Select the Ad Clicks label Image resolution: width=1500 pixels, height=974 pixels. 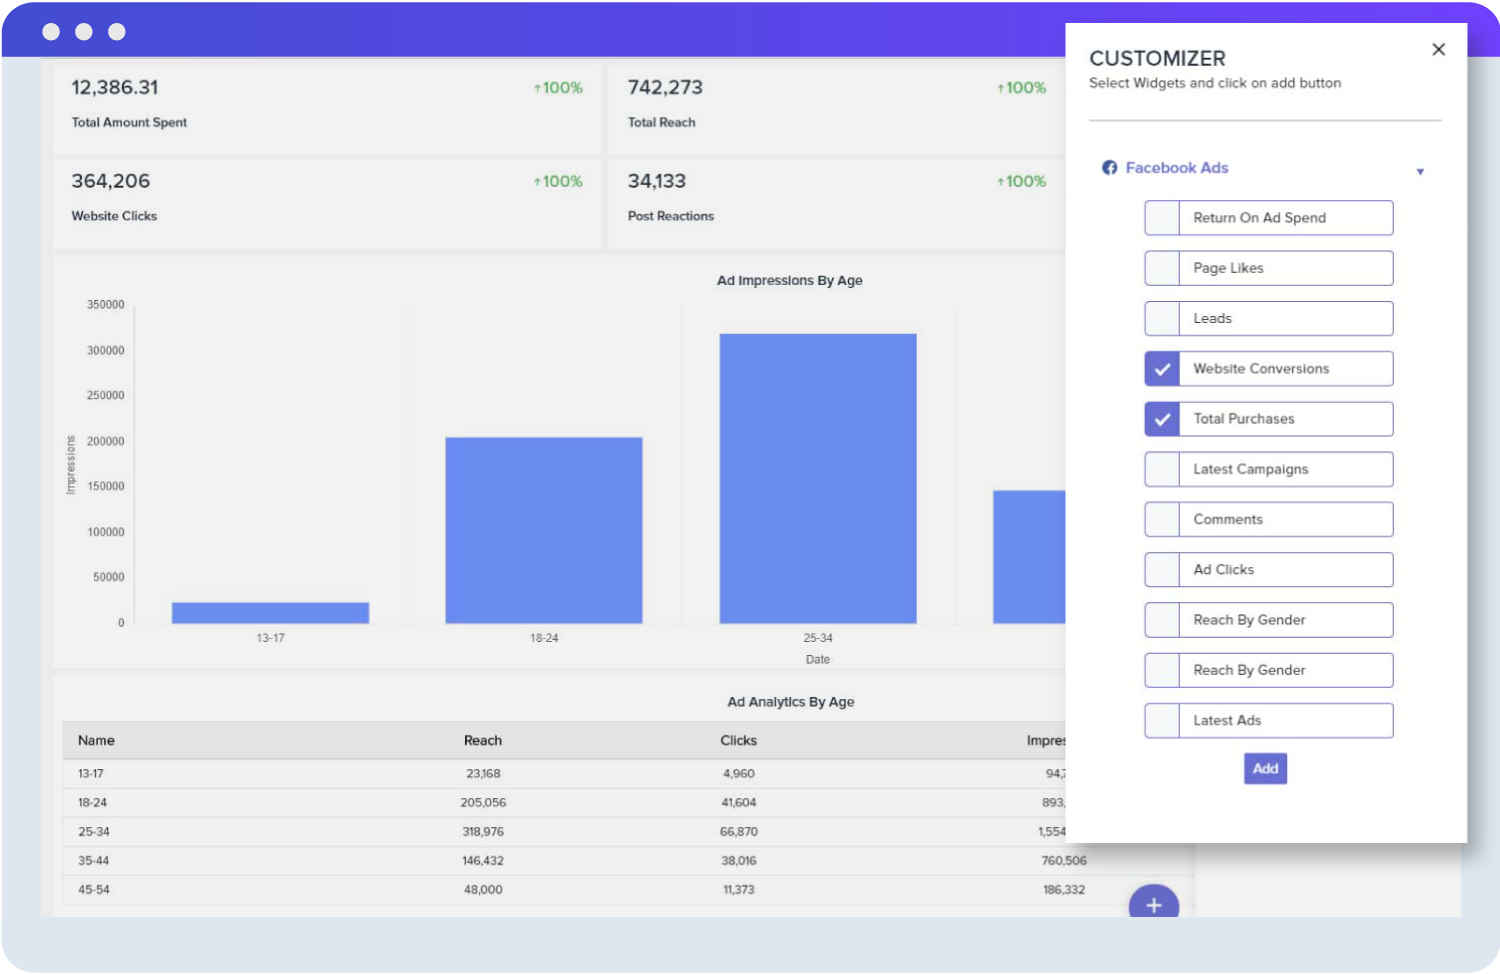coord(1223,570)
